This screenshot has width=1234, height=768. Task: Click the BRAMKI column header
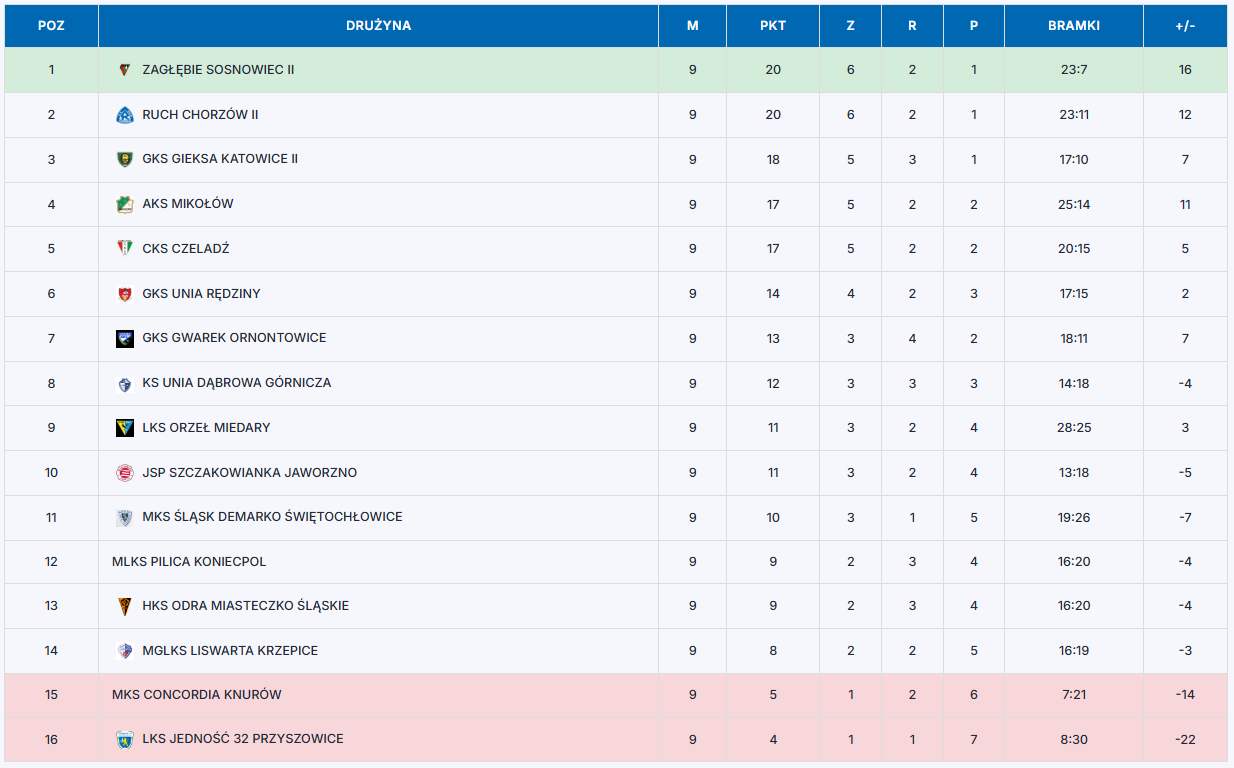coord(1074,26)
